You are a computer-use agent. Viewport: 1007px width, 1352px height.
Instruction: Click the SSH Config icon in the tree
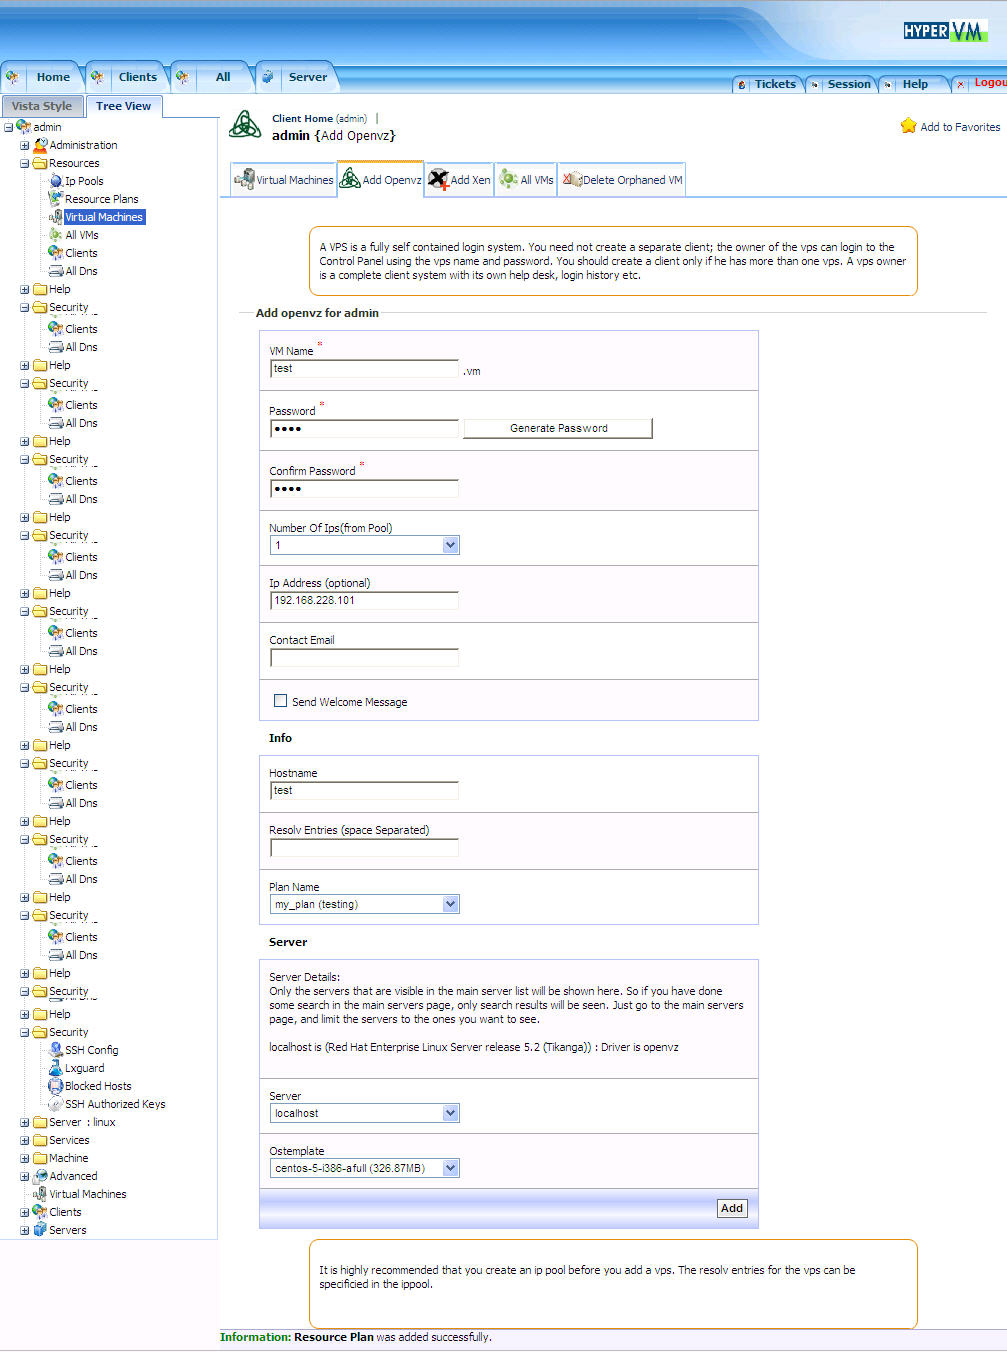pos(56,1050)
